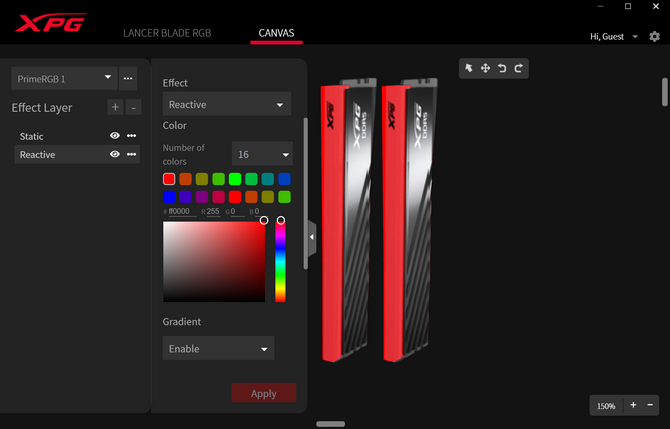Click the canvas vertical scrollbar at right
The height and width of the screenshot is (429, 670).
click(665, 92)
